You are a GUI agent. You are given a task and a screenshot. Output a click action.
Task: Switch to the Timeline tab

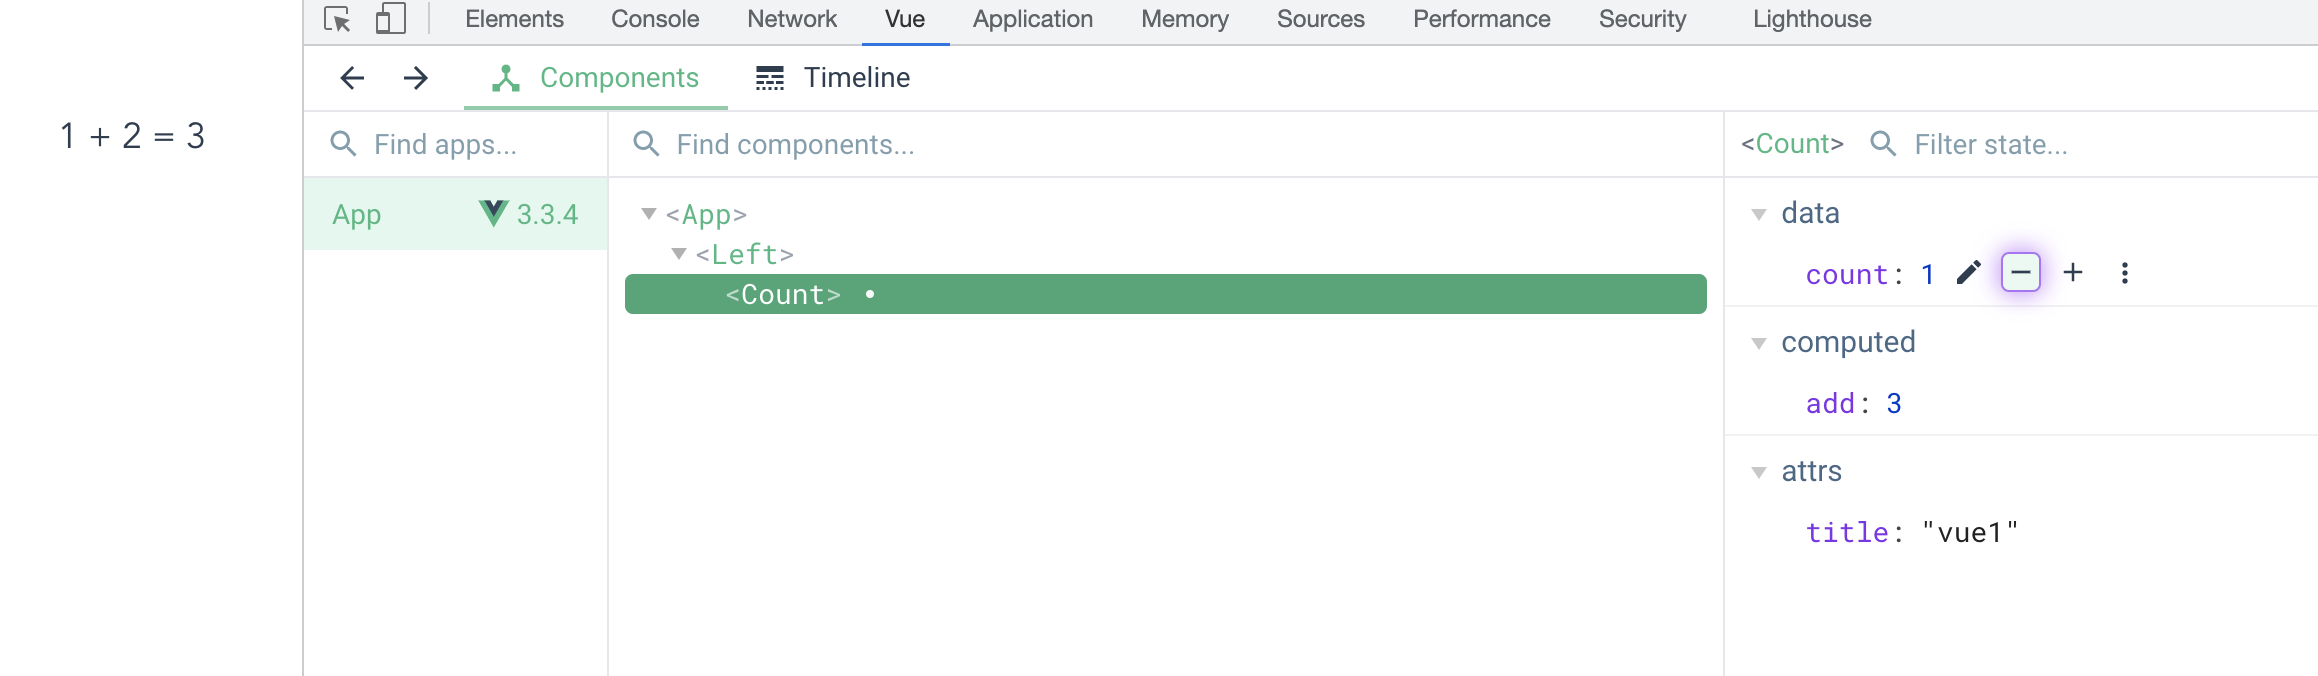[833, 78]
